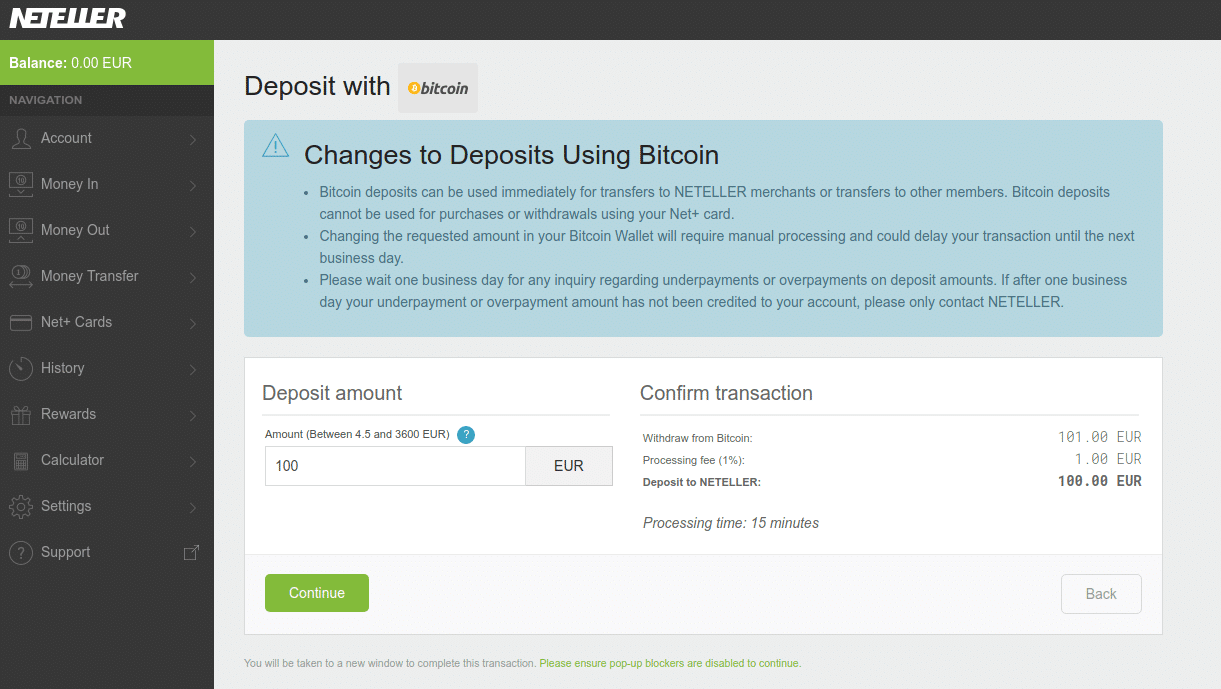Expand the History submenu arrow
This screenshot has height=689, width=1221.
click(x=193, y=369)
